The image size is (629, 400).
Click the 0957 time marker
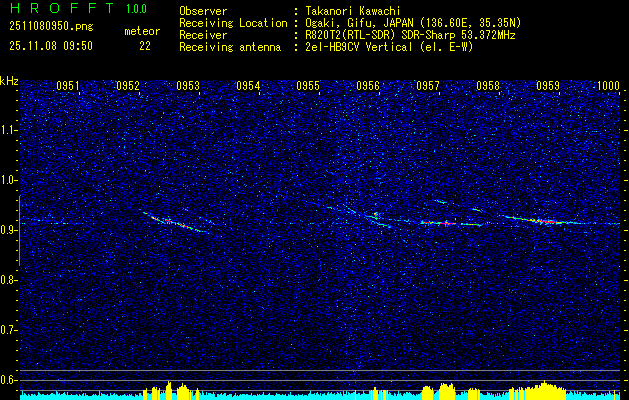428,86
